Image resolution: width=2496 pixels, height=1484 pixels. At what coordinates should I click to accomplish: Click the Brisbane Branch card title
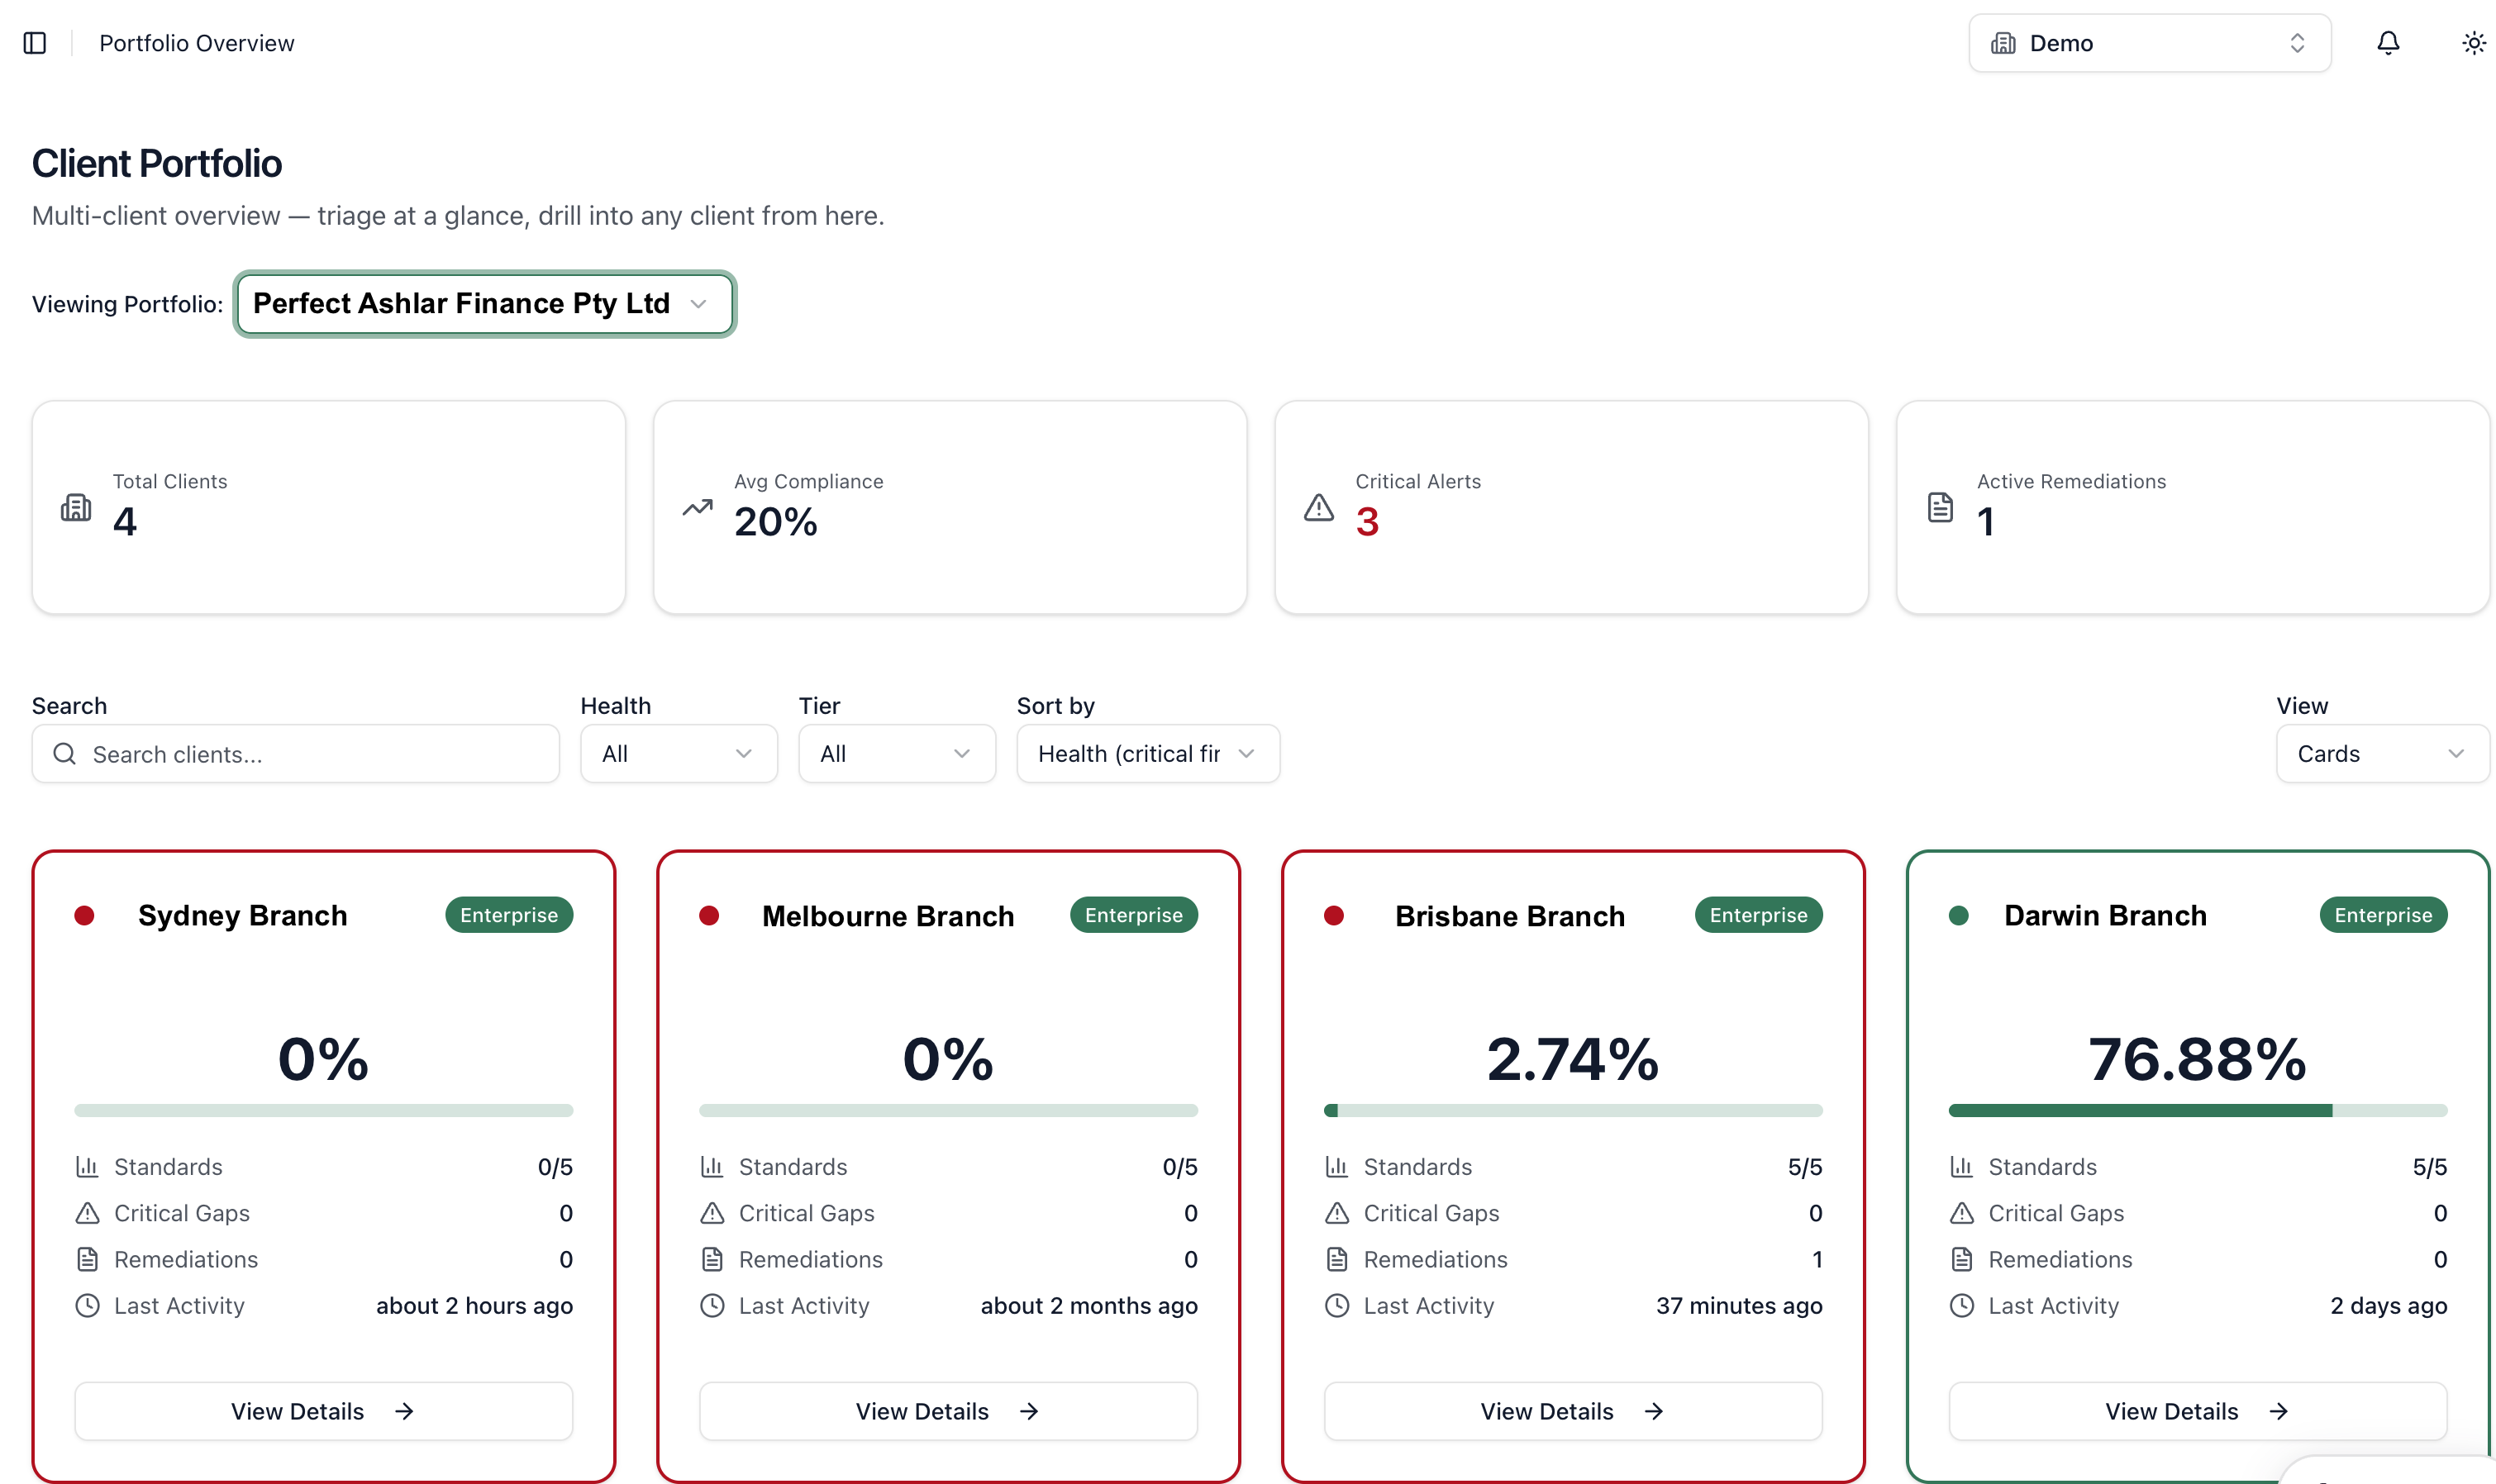[x=1510, y=916]
